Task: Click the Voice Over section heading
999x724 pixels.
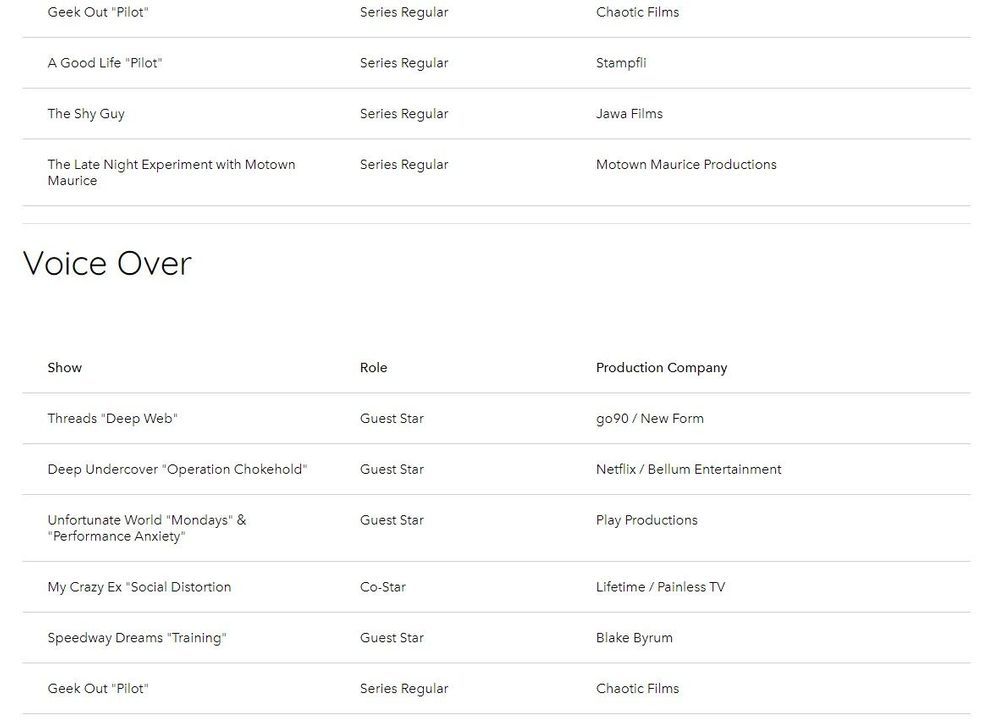Action: point(107,264)
